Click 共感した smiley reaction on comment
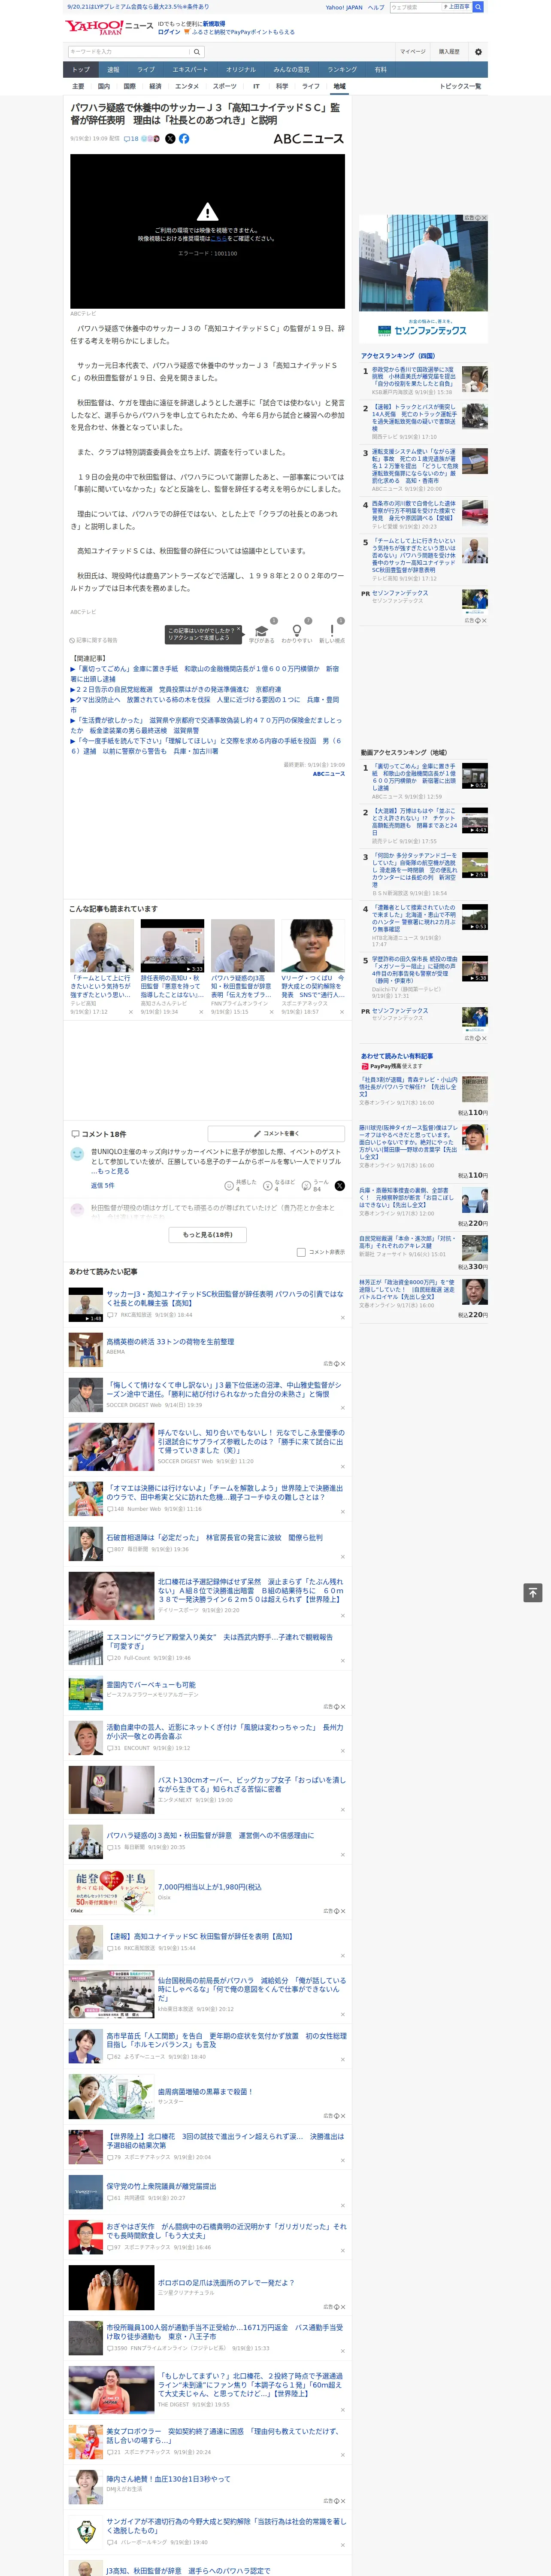 click(242, 1185)
